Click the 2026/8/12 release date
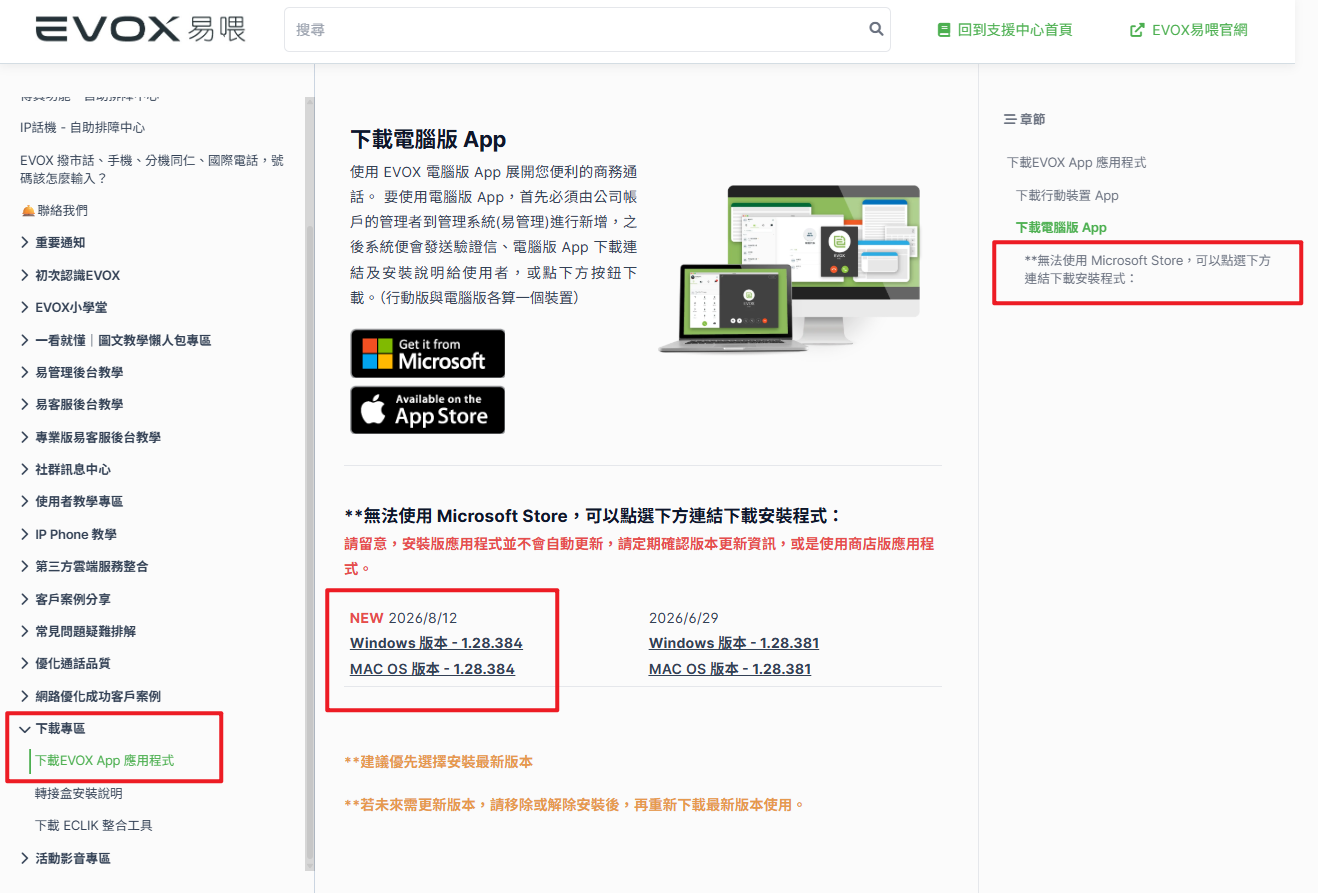 click(x=423, y=618)
